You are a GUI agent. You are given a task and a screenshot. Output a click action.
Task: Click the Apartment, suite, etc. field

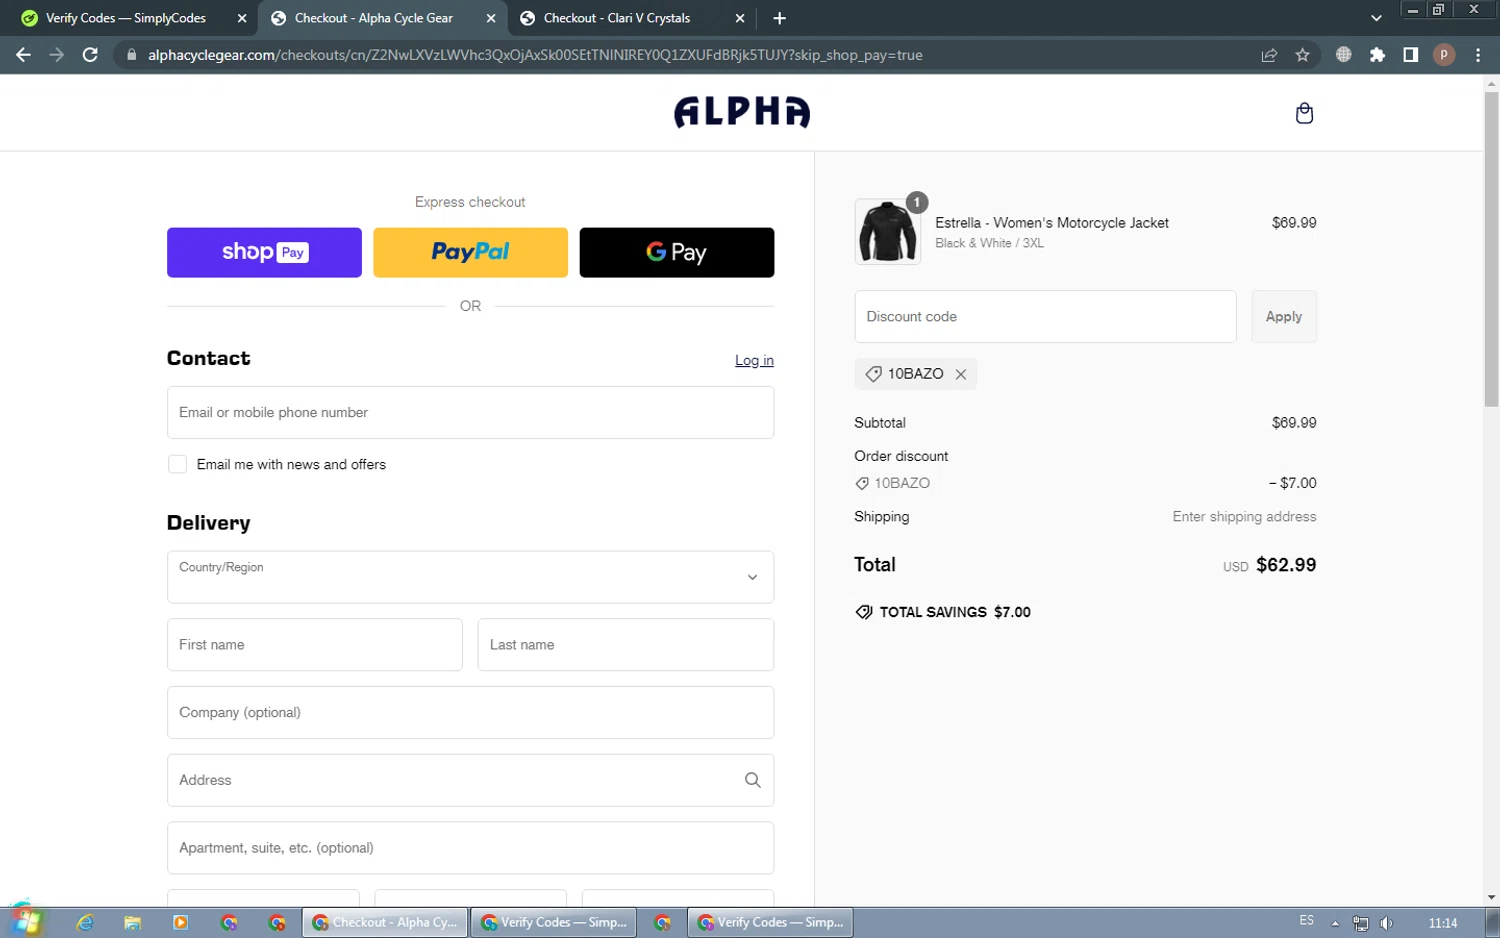point(470,848)
